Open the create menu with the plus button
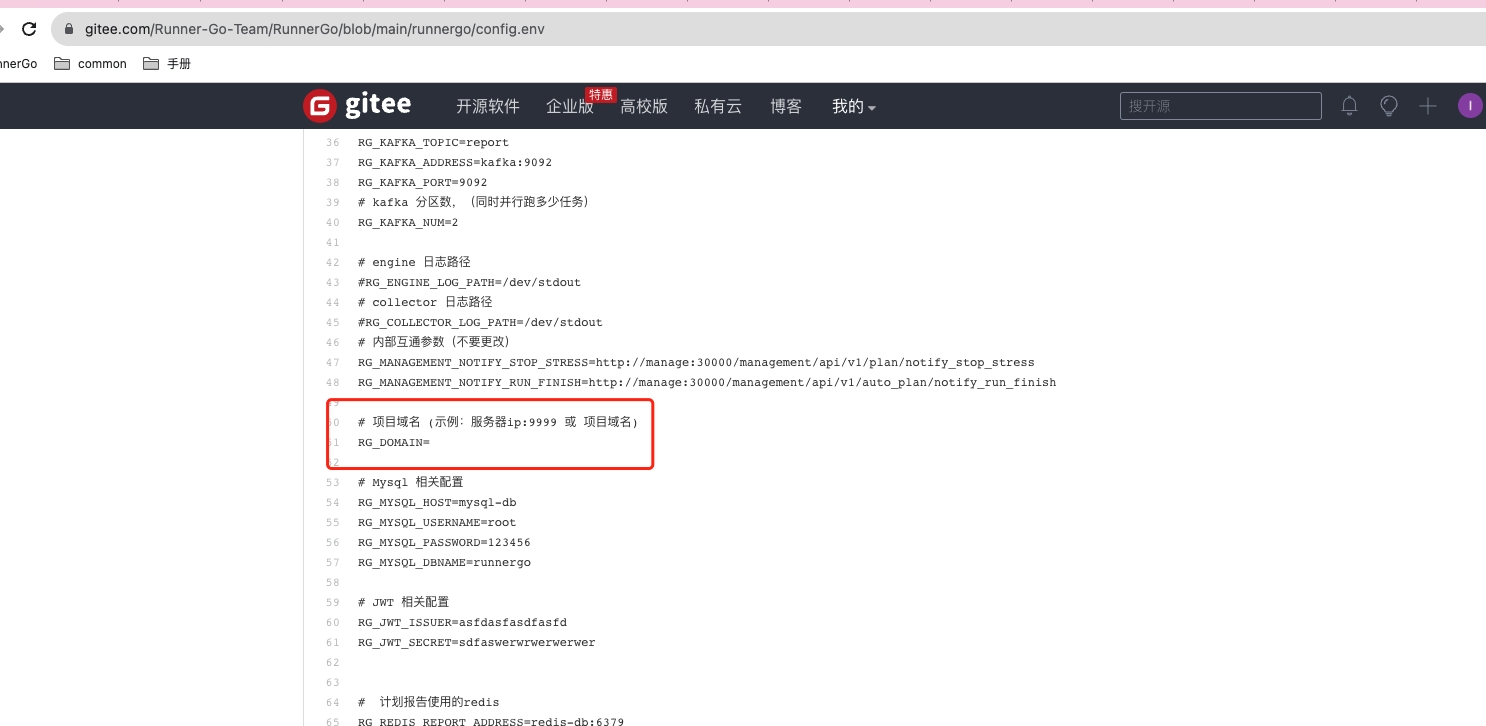Image resolution: width=1486 pixels, height=726 pixels. (x=1428, y=105)
